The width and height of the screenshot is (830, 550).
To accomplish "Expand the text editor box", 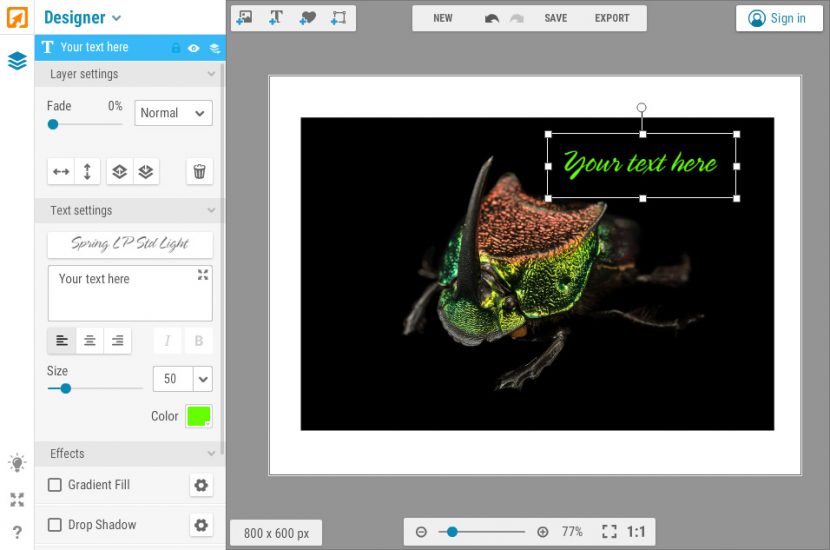I will (x=203, y=275).
